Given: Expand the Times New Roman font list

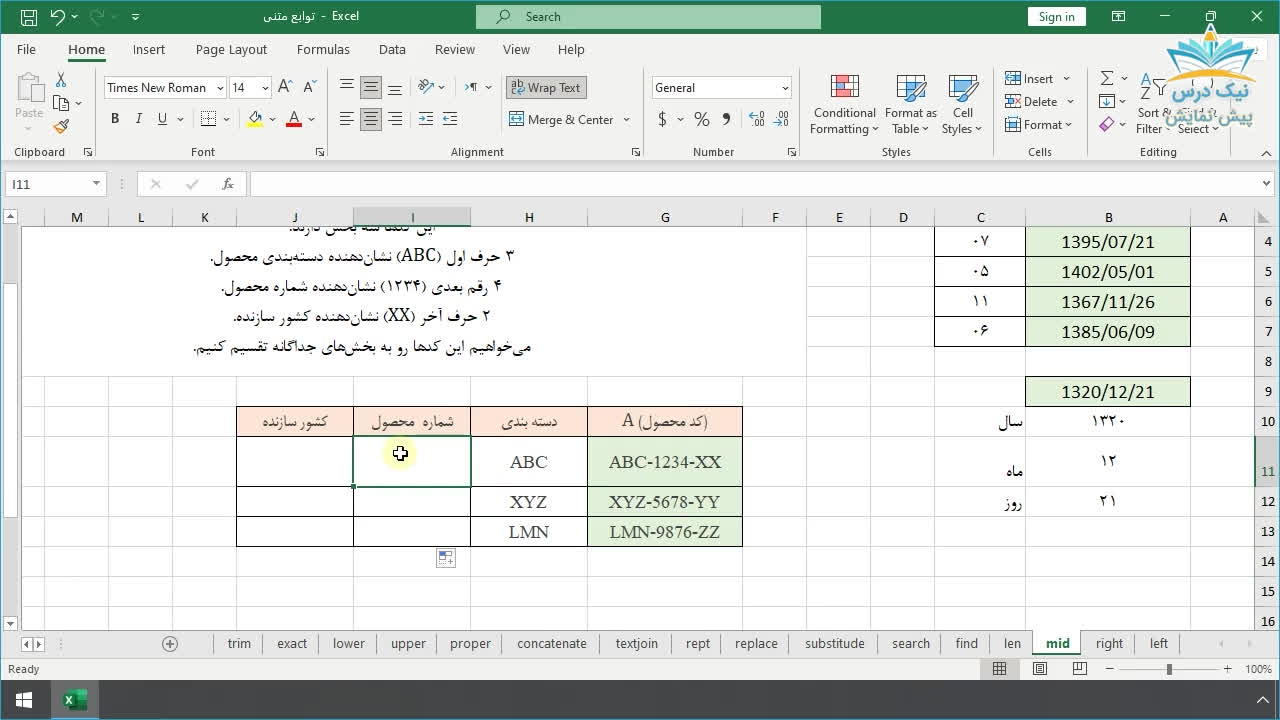Looking at the screenshot, I should (220, 88).
